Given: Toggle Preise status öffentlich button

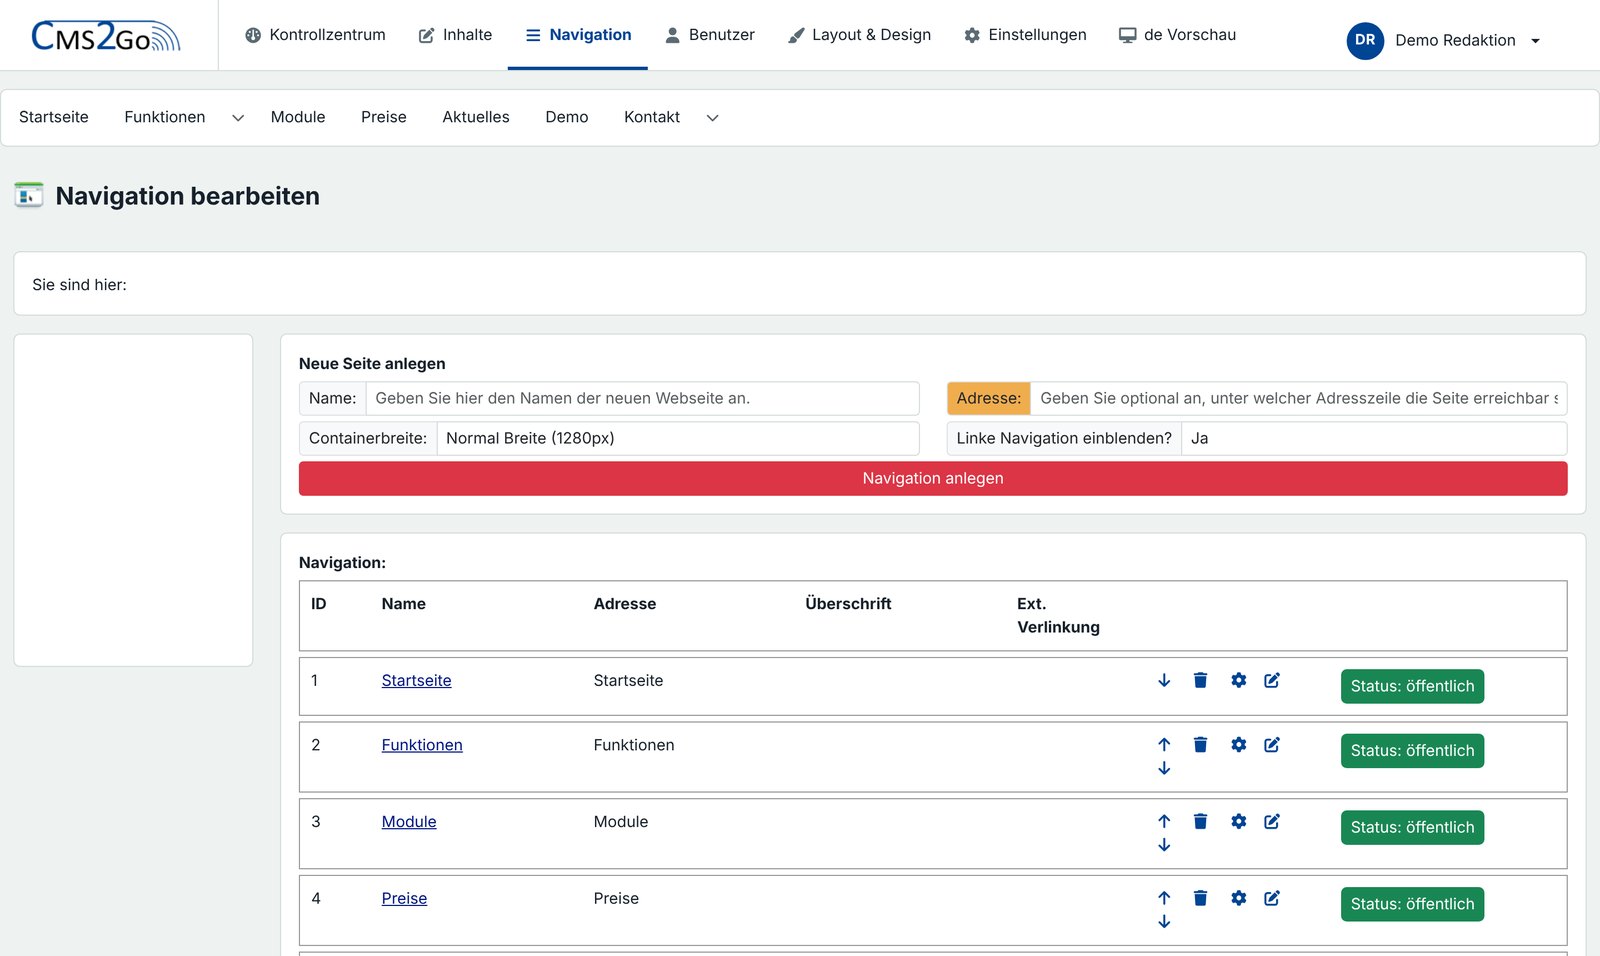Looking at the screenshot, I should click(x=1412, y=904).
